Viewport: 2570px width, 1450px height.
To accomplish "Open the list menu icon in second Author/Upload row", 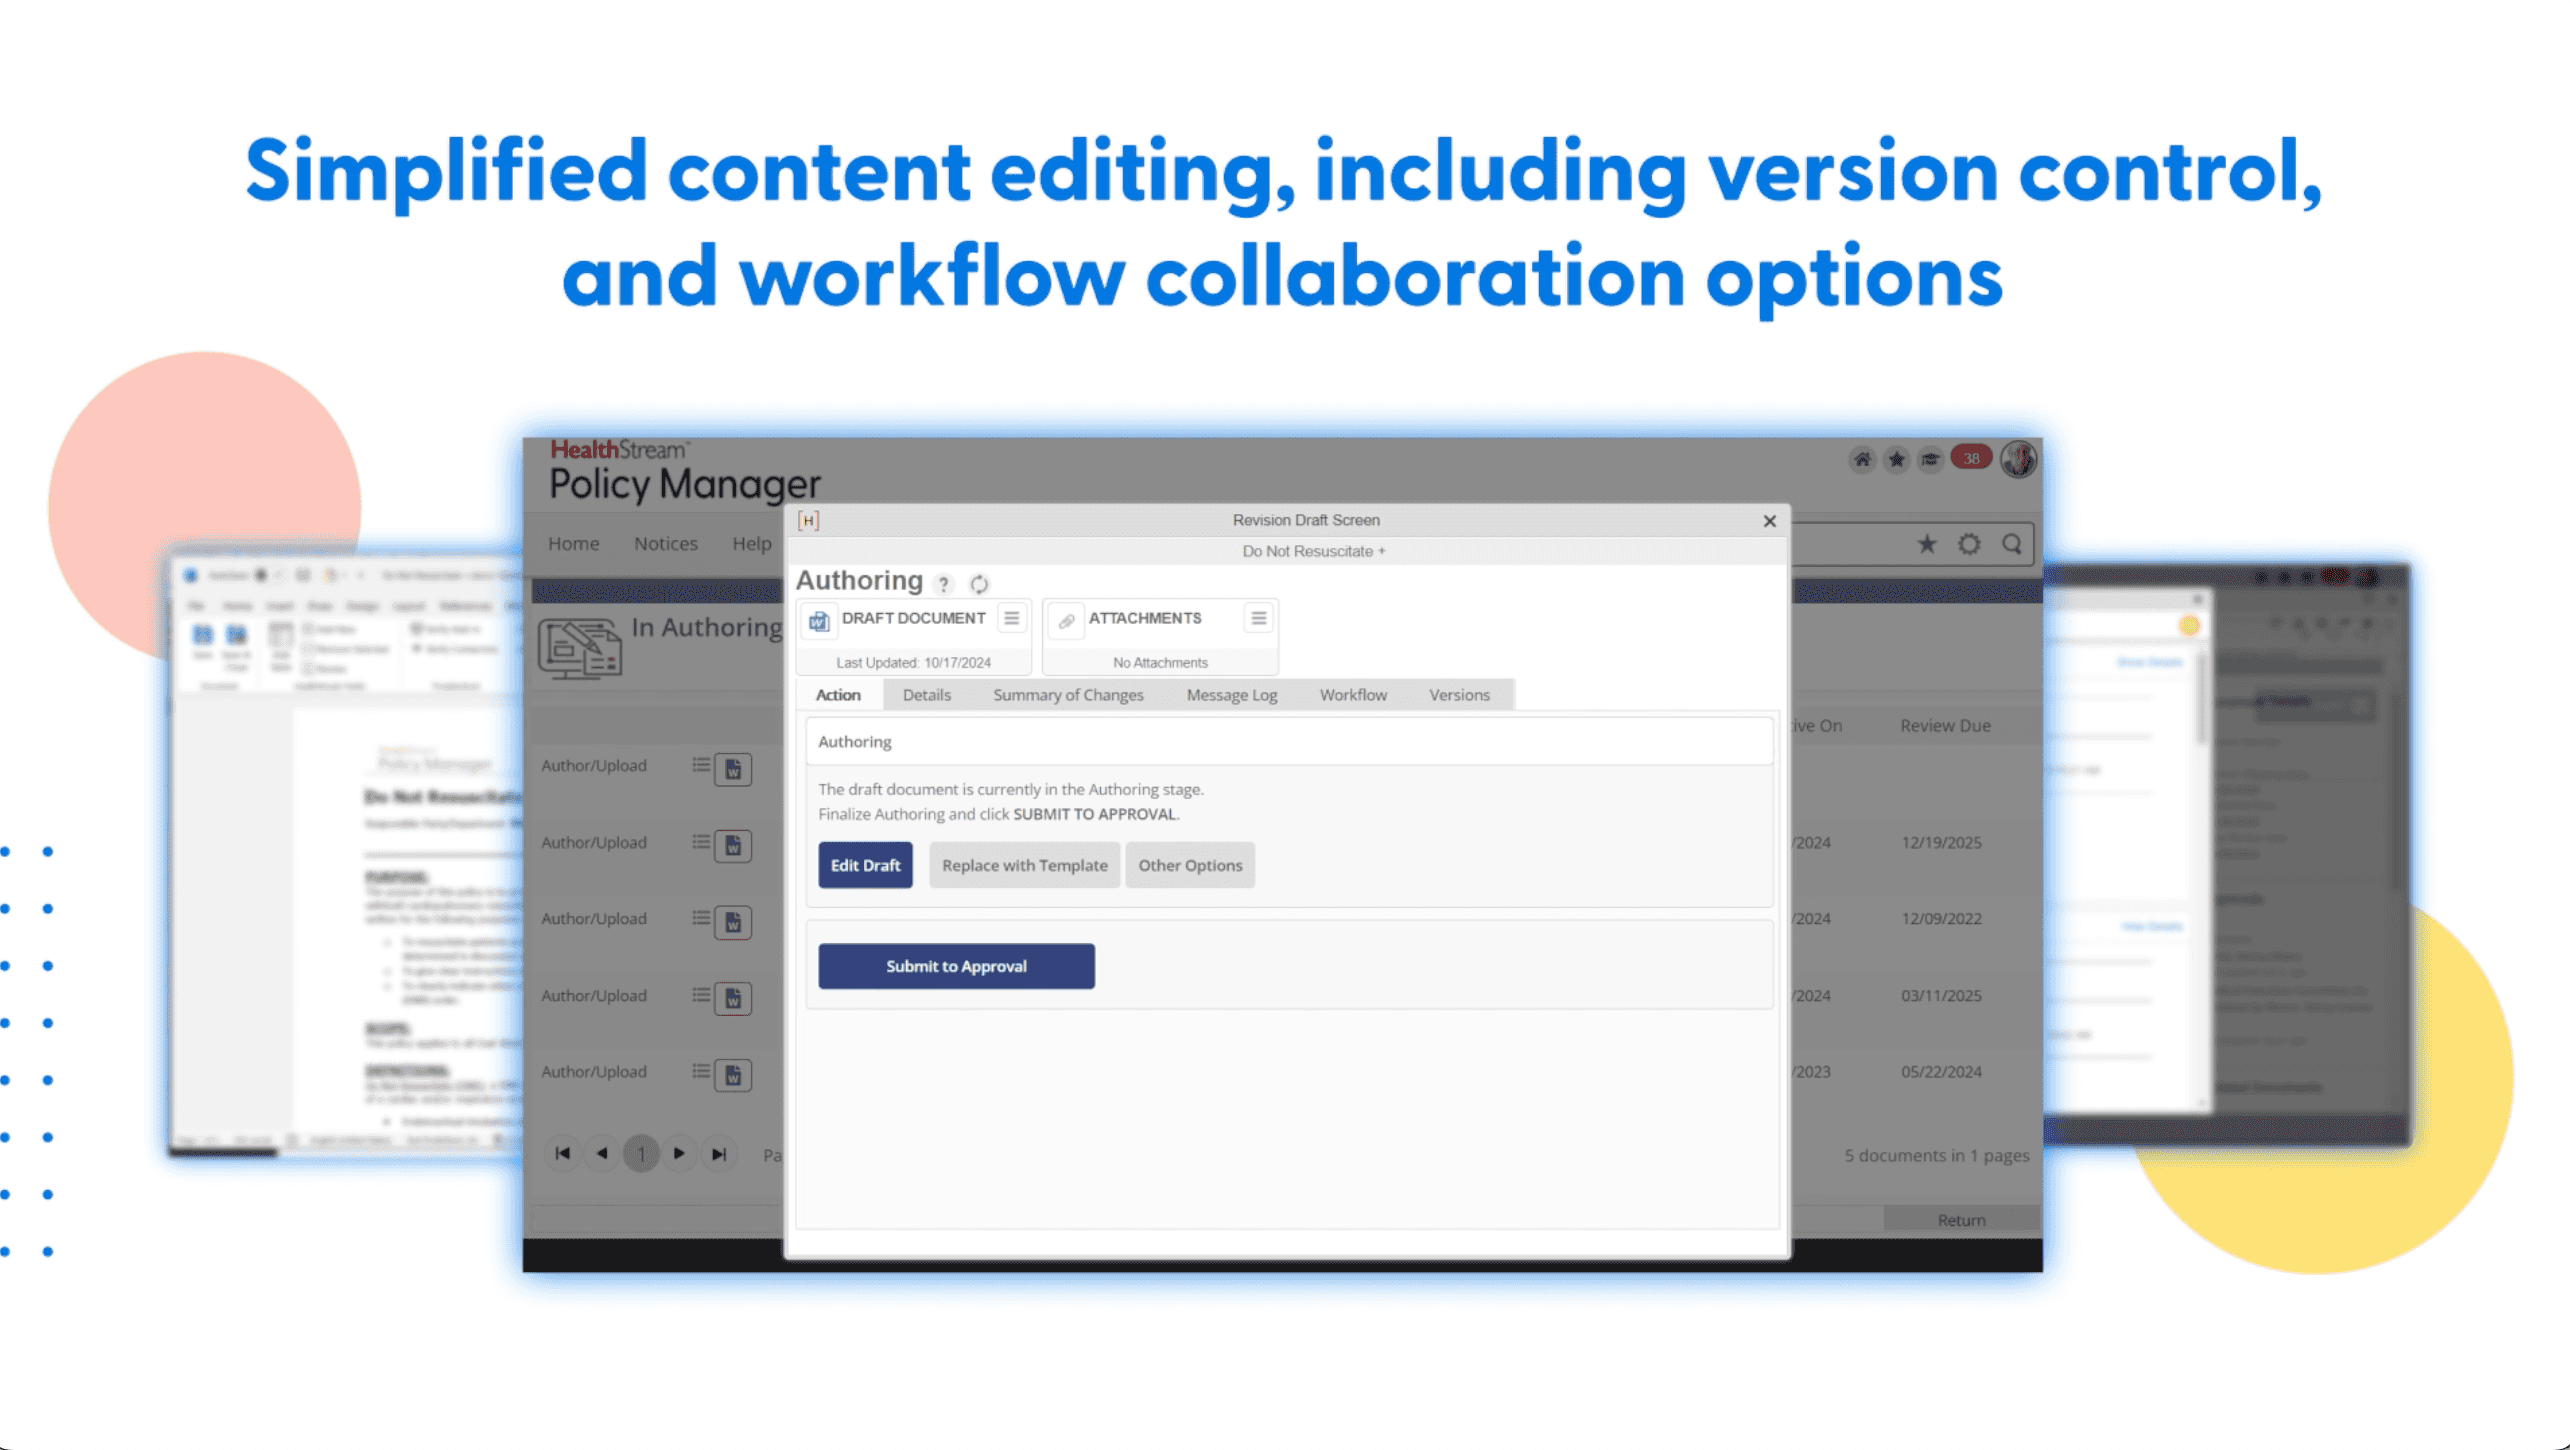I will point(701,842).
